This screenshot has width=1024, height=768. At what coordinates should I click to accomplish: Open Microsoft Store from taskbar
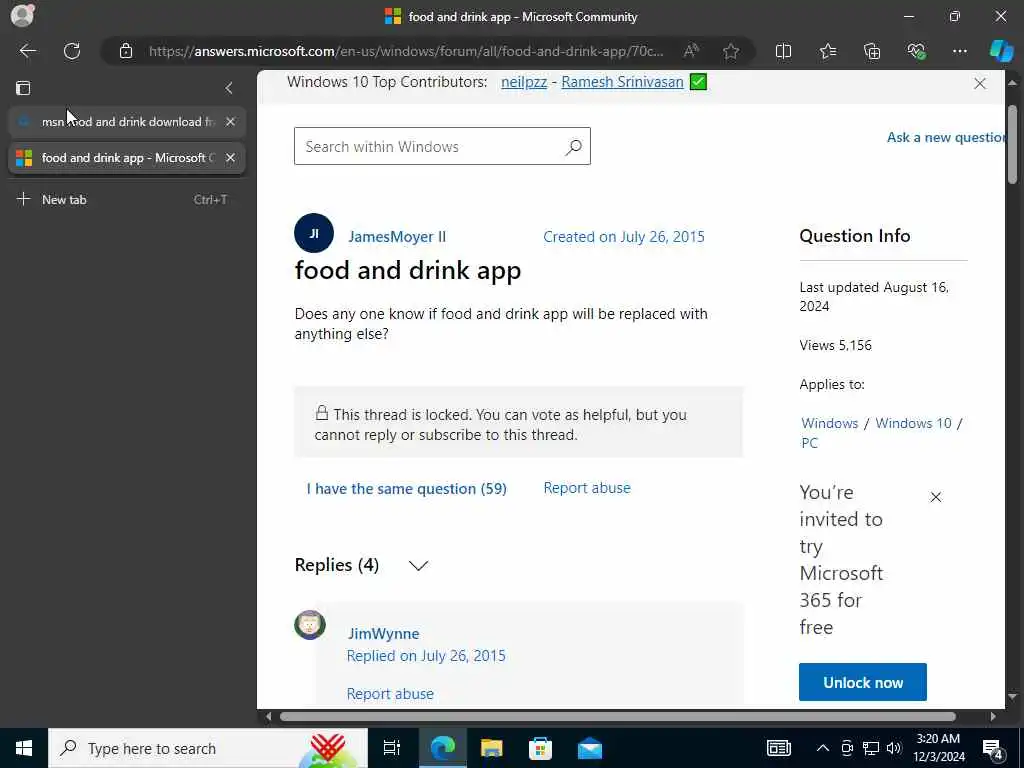tap(540, 748)
